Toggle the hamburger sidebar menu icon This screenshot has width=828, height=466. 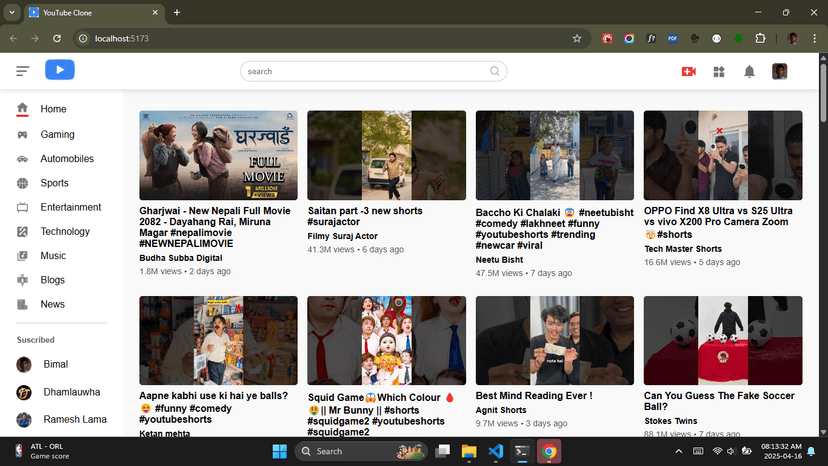(x=22, y=71)
